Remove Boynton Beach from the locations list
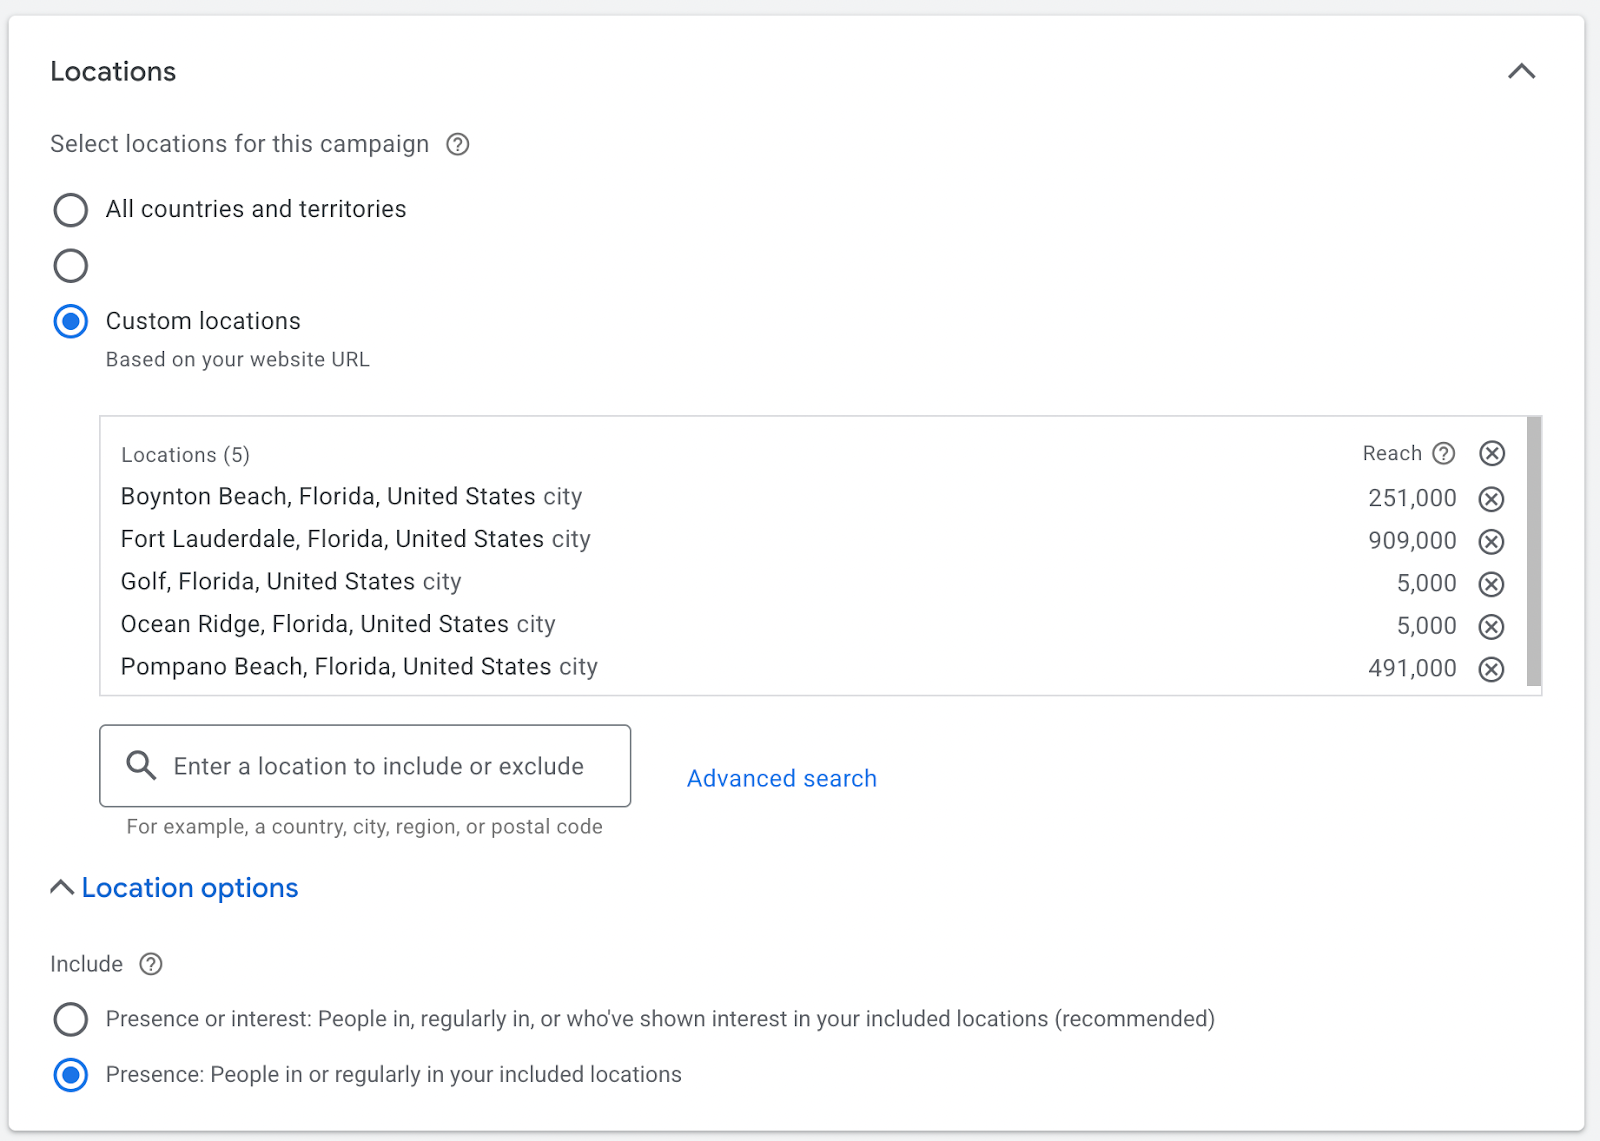This screenshot has height=1141, width=1600. pos(1491,498)
